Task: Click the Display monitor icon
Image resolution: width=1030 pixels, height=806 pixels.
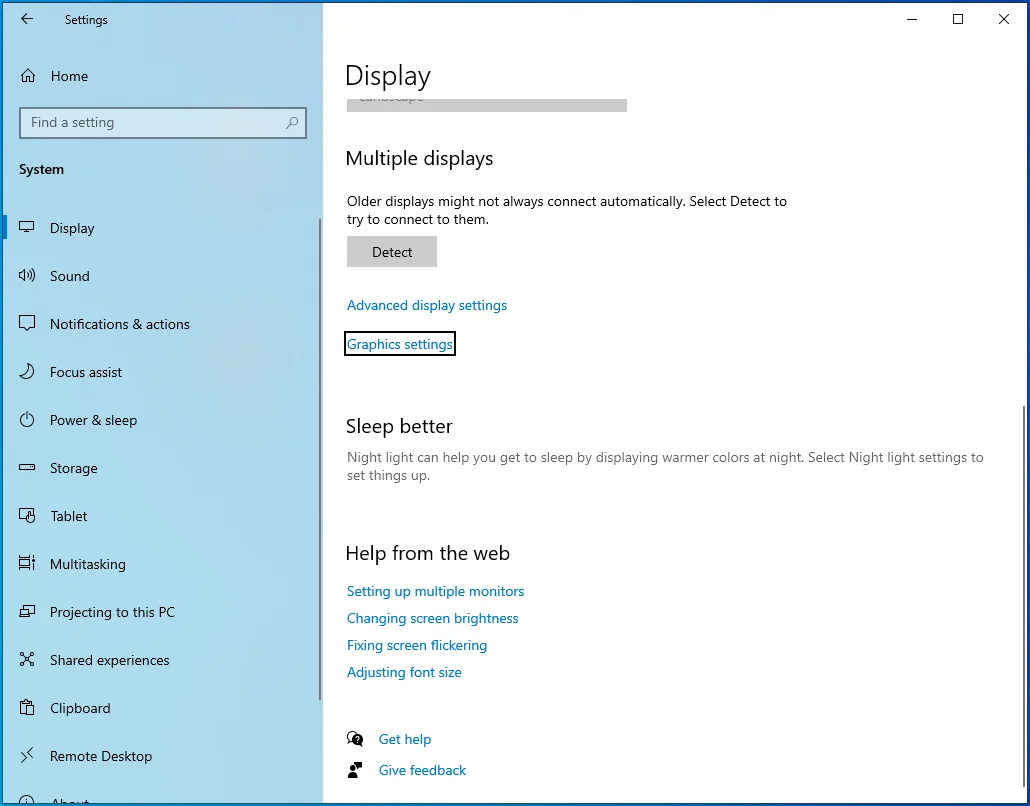Action: (27, 227)
